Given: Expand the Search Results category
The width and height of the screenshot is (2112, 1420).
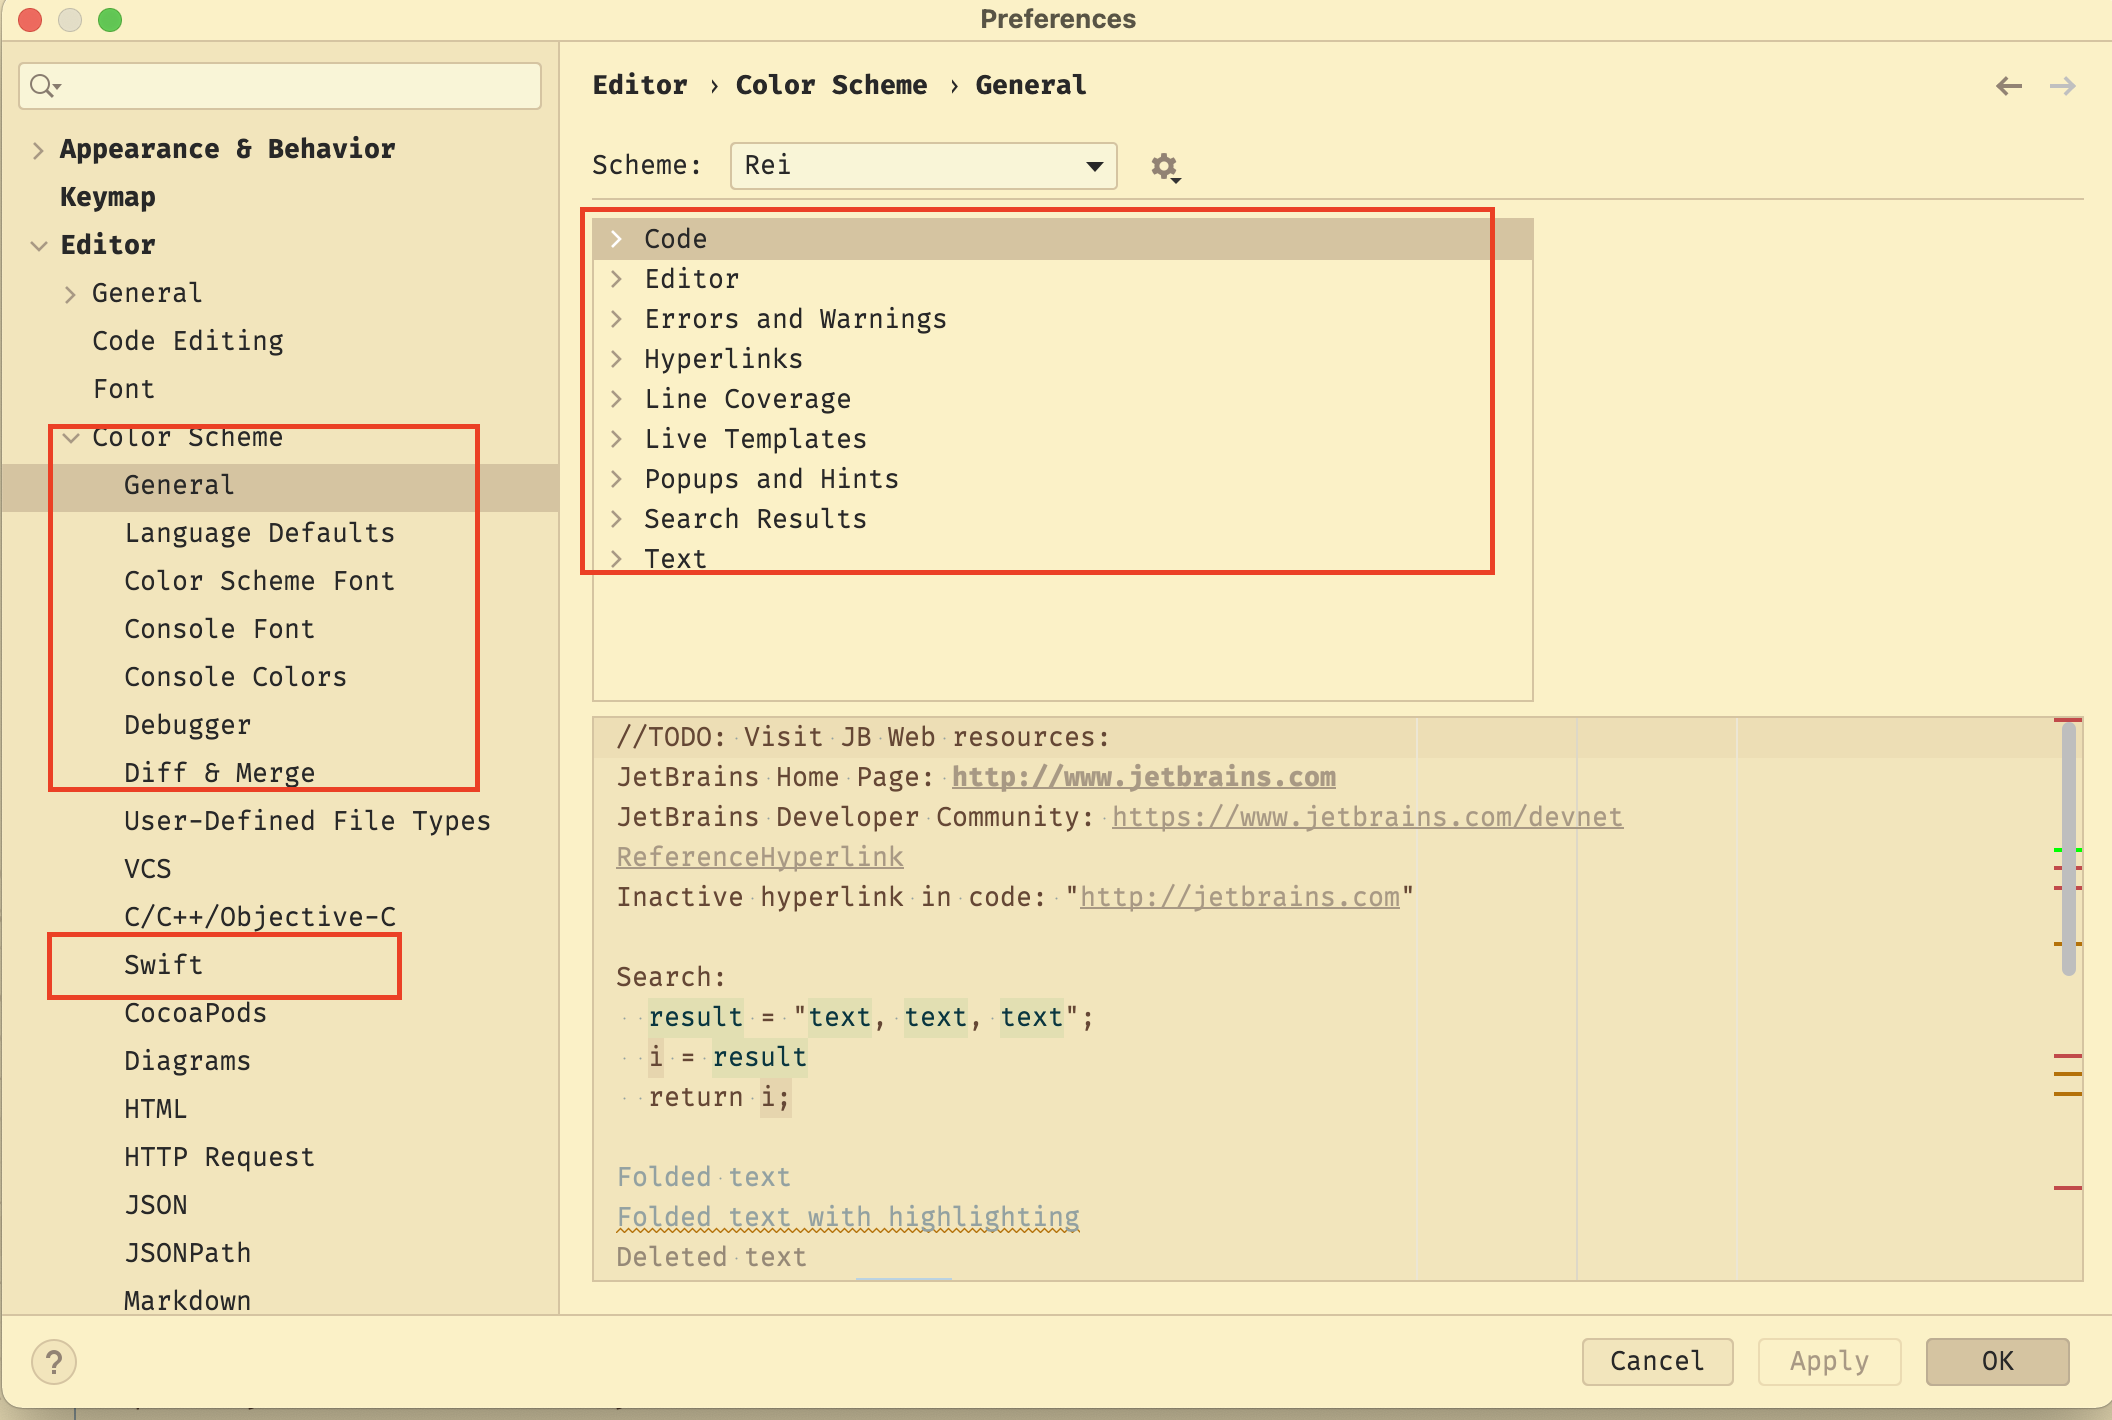Looking at the screenshot, I should (x=617, y=519).
